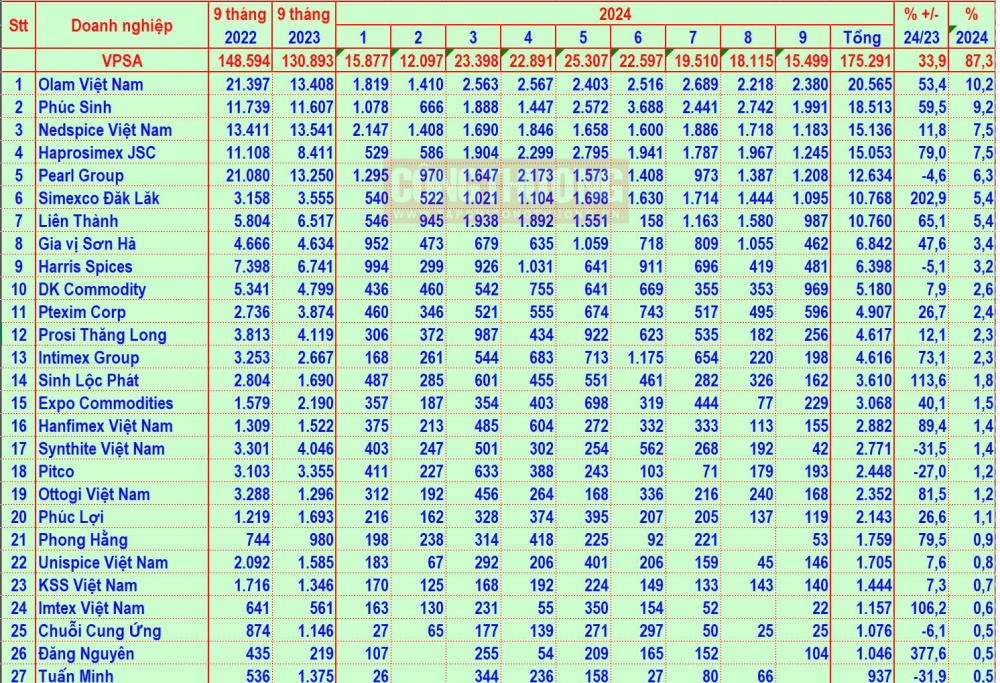
Task: Select Synthite growth value '-31,5'
Action: point(930,449)
